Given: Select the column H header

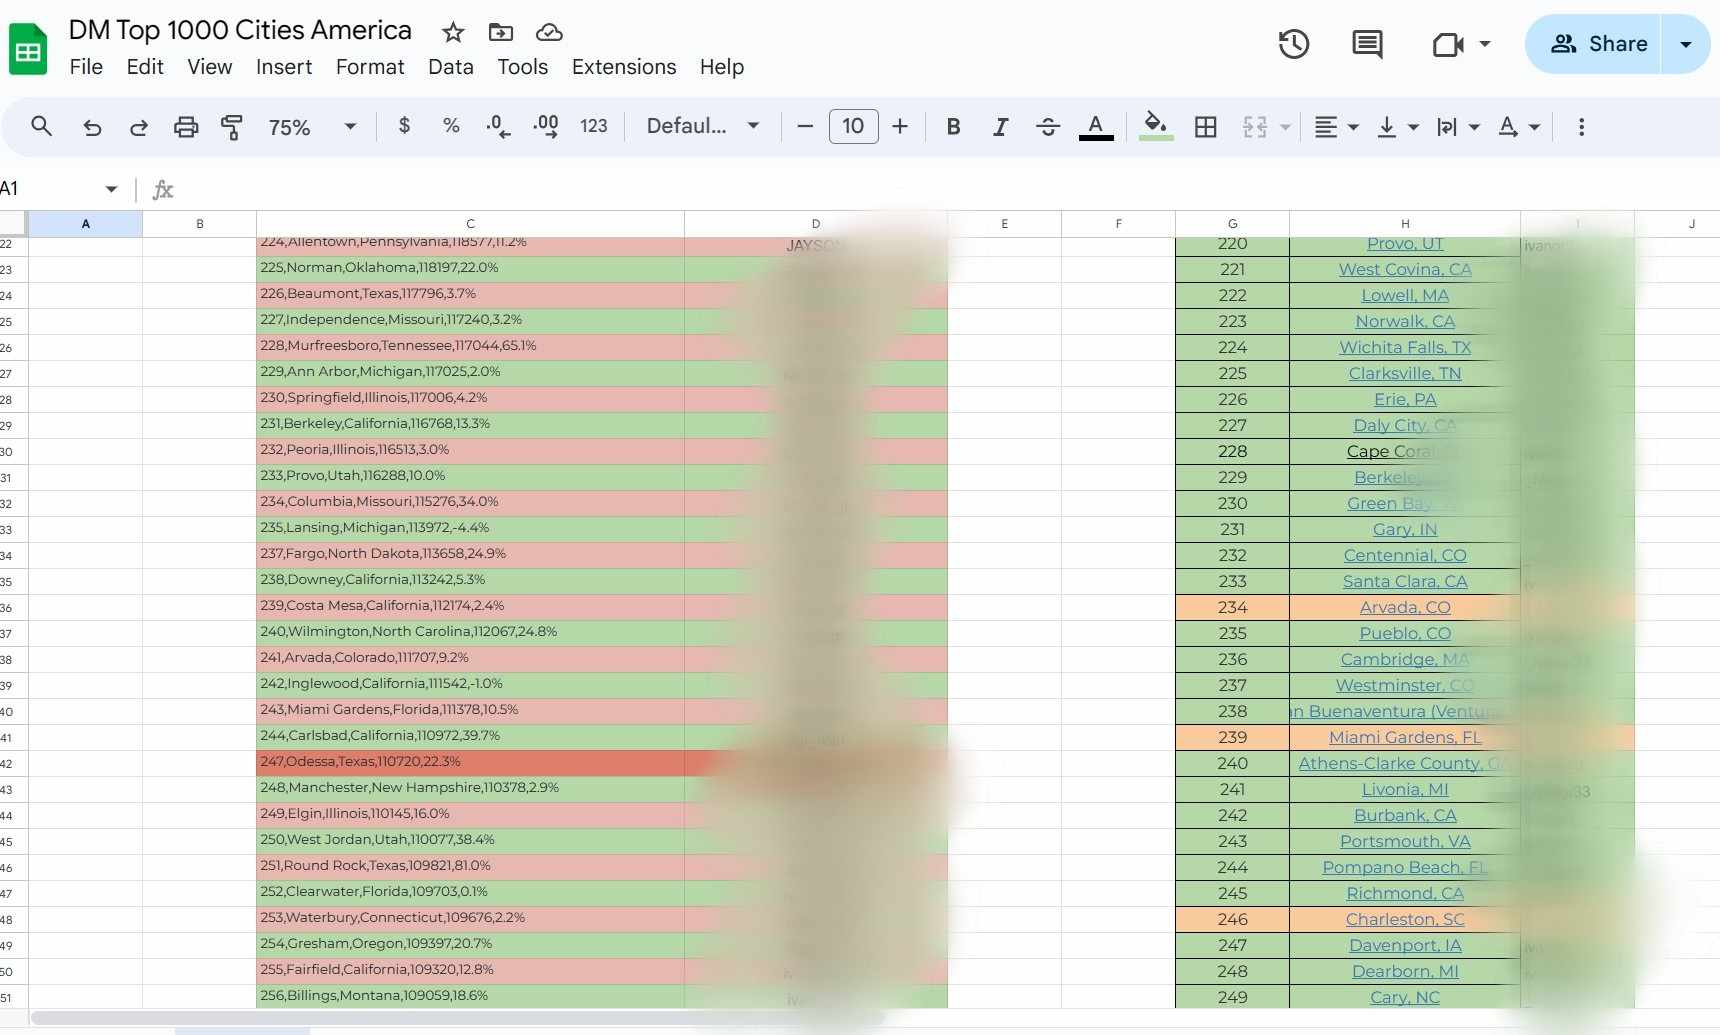Looking at the screenshot, I should click(x=1405, y=224).
